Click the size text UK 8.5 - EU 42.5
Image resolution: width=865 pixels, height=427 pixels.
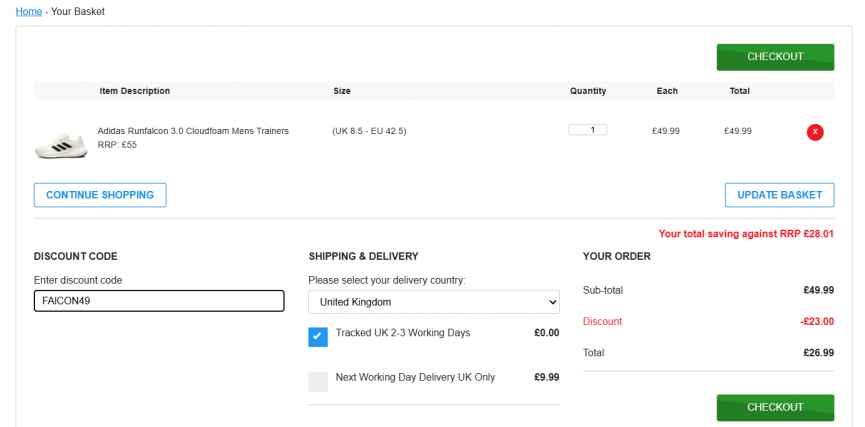pyautogui.click(x=369, y=131)
